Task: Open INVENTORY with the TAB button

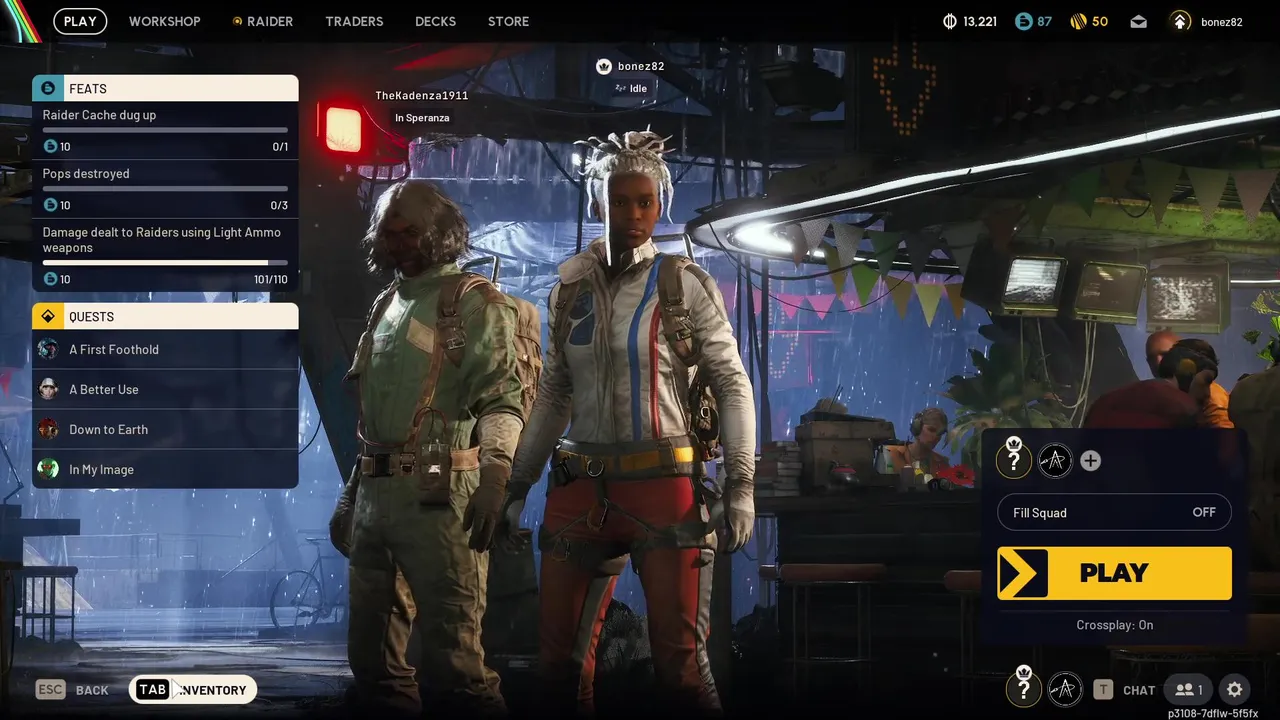Action: [193, 689]
